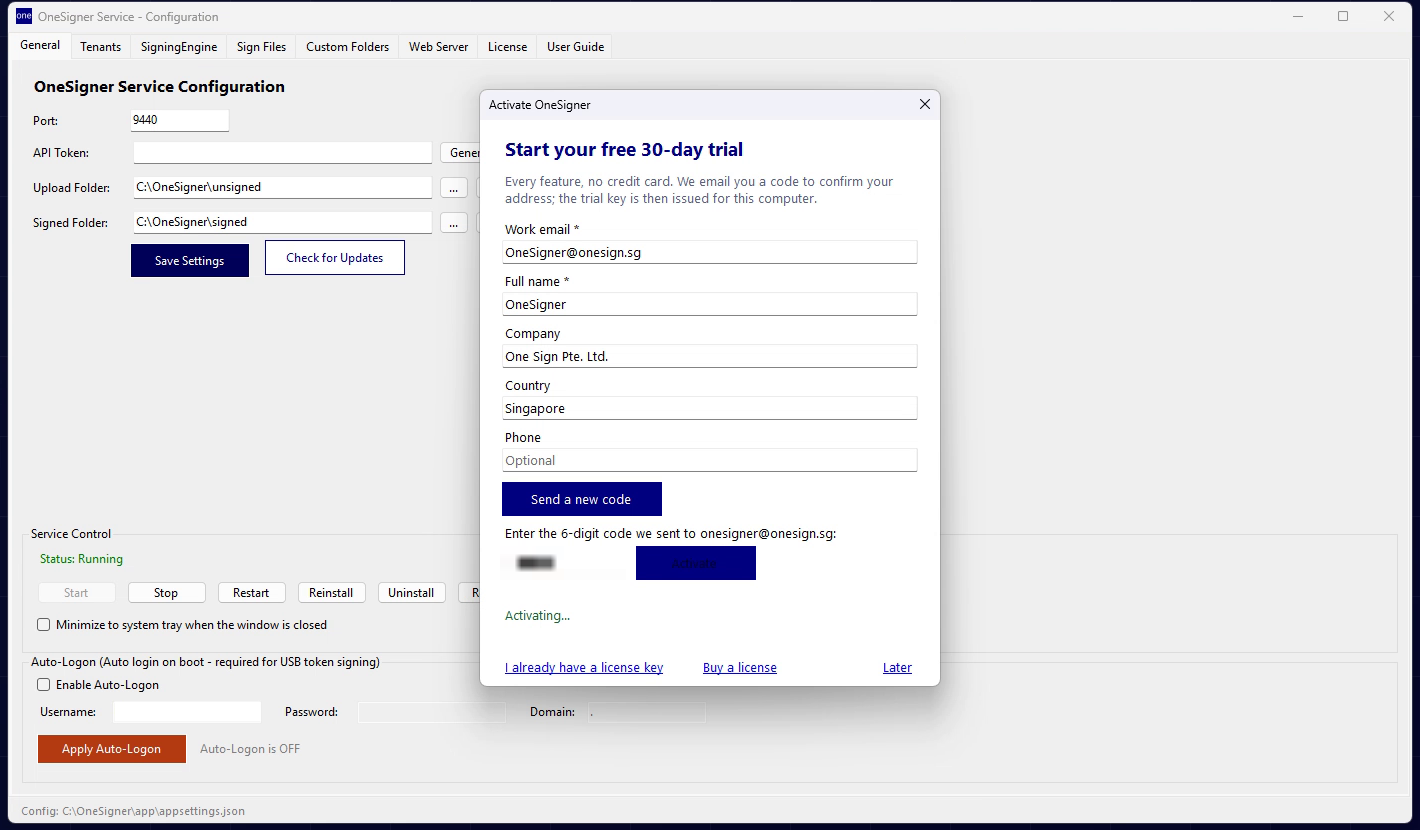Tick the Enable Auto-Logon checkbox
The height and width of the screenshot is (830, 1420).
coord(44,685)
